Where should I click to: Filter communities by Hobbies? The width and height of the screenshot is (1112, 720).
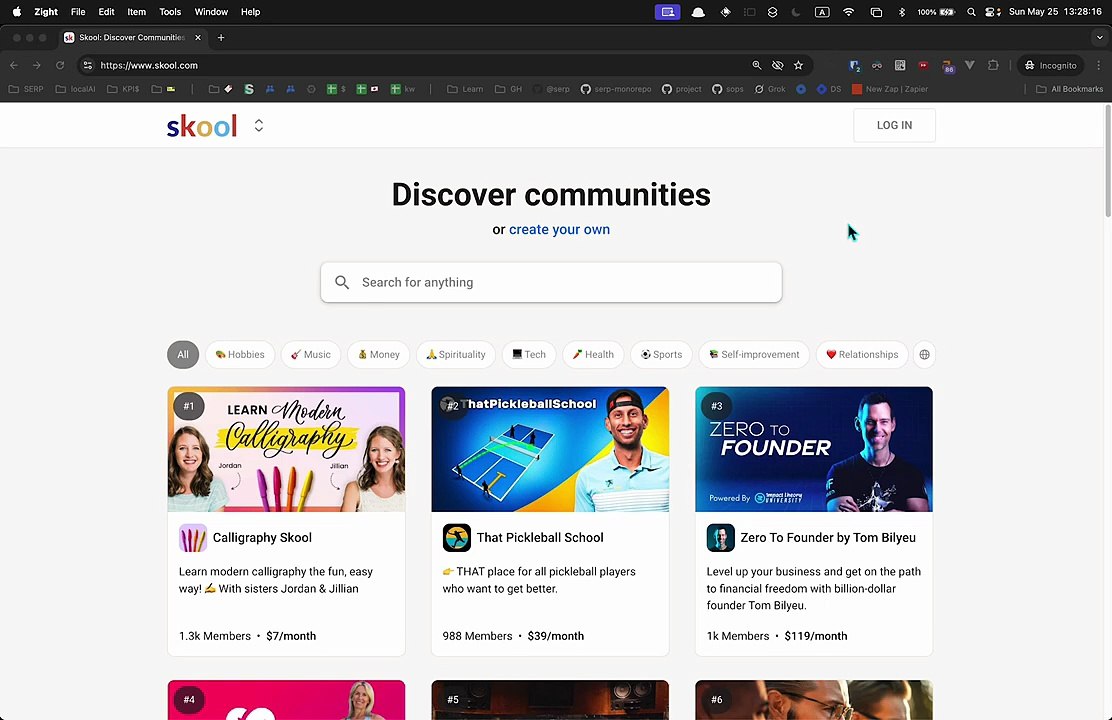(240, 355)
